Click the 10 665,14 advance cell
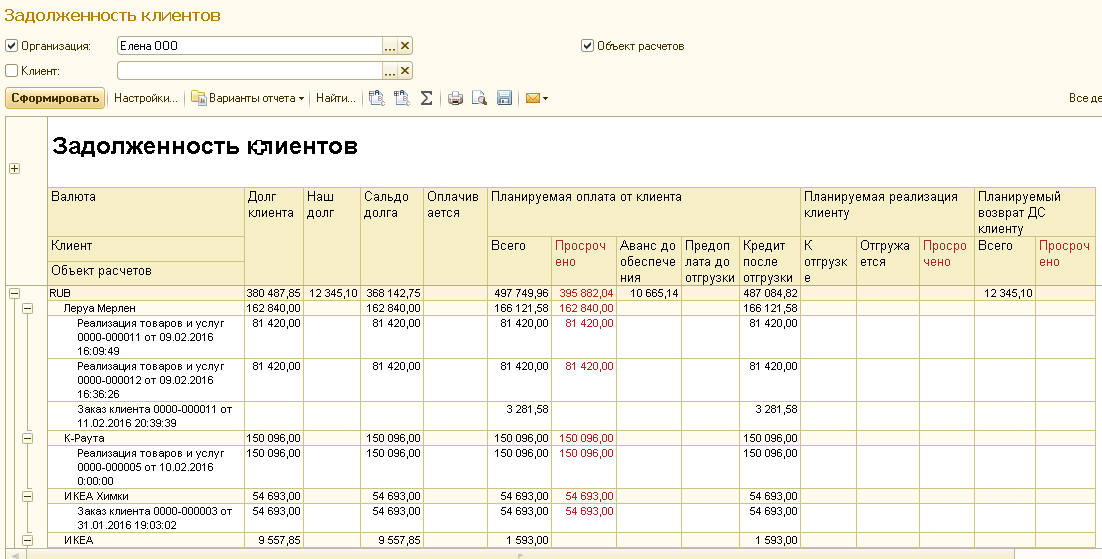The image size is (1102, 559). 649,293
